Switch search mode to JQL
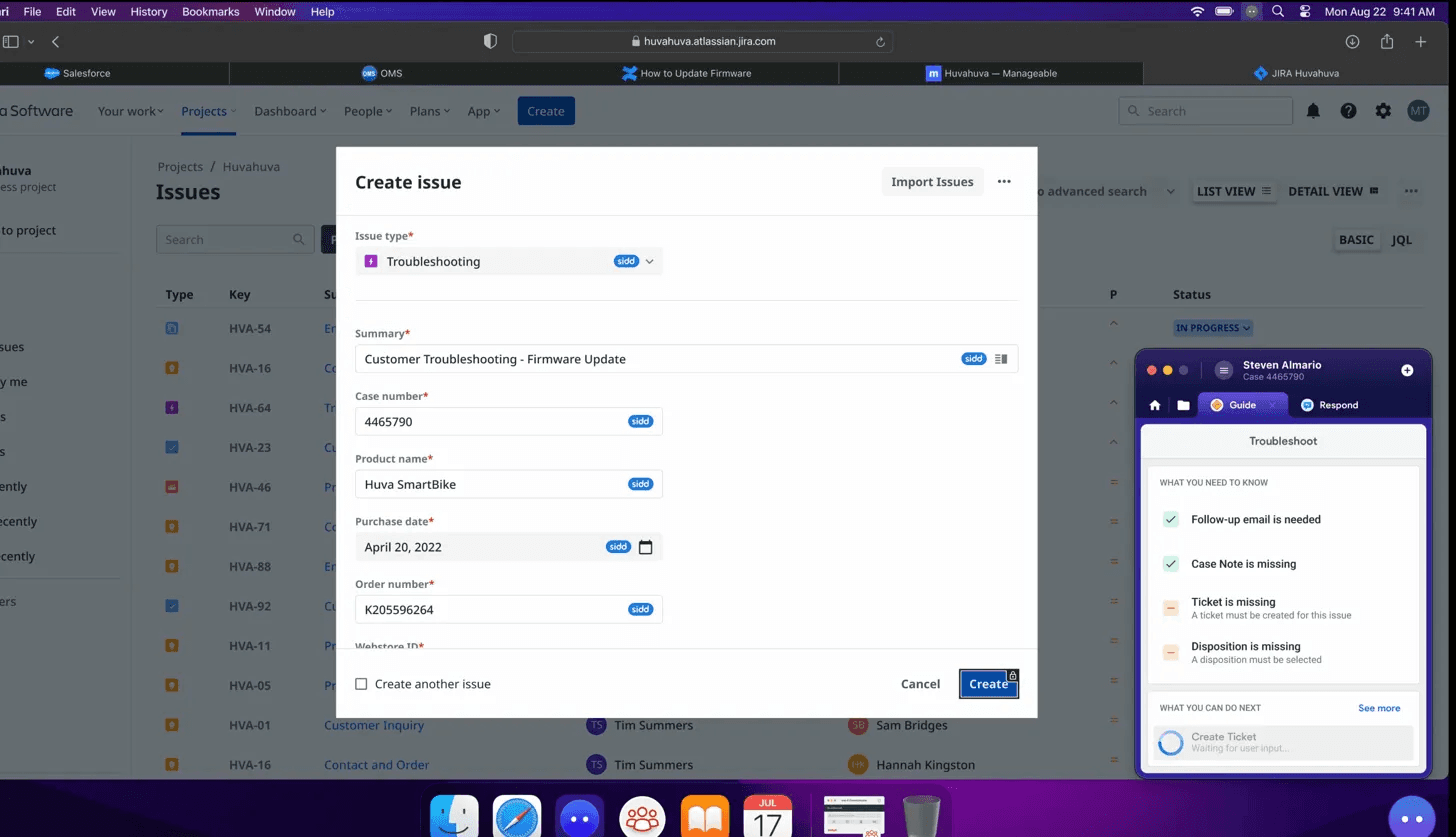 pos(1402,240)
